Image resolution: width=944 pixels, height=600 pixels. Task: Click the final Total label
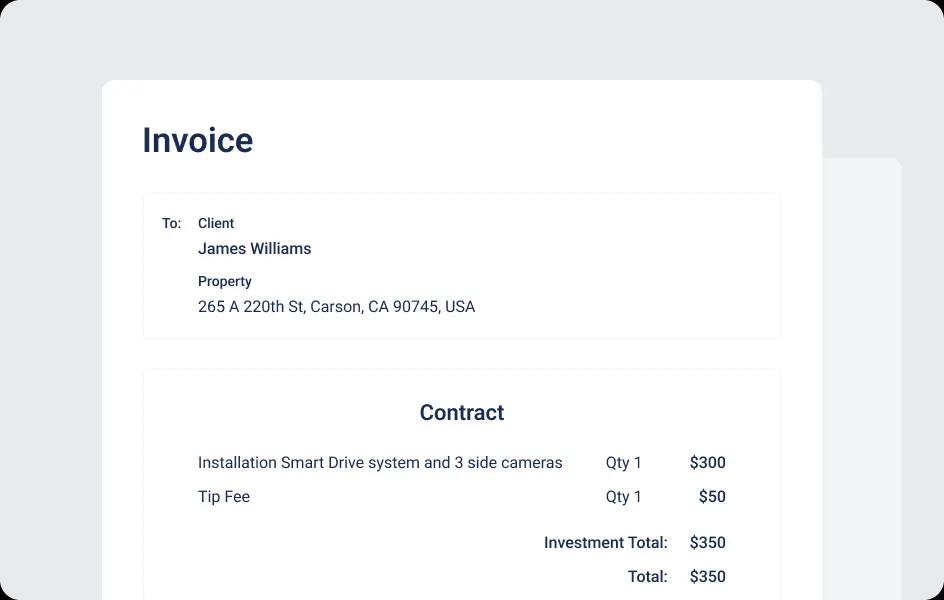tap(648, 577)
